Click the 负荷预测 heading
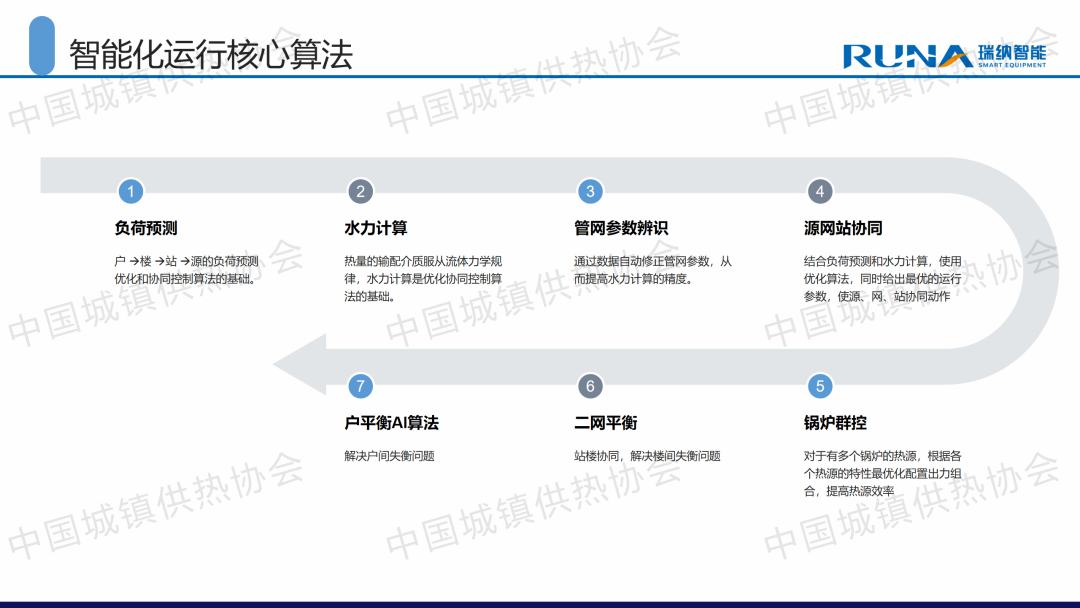1080x608 pixels. coord(146,228)
